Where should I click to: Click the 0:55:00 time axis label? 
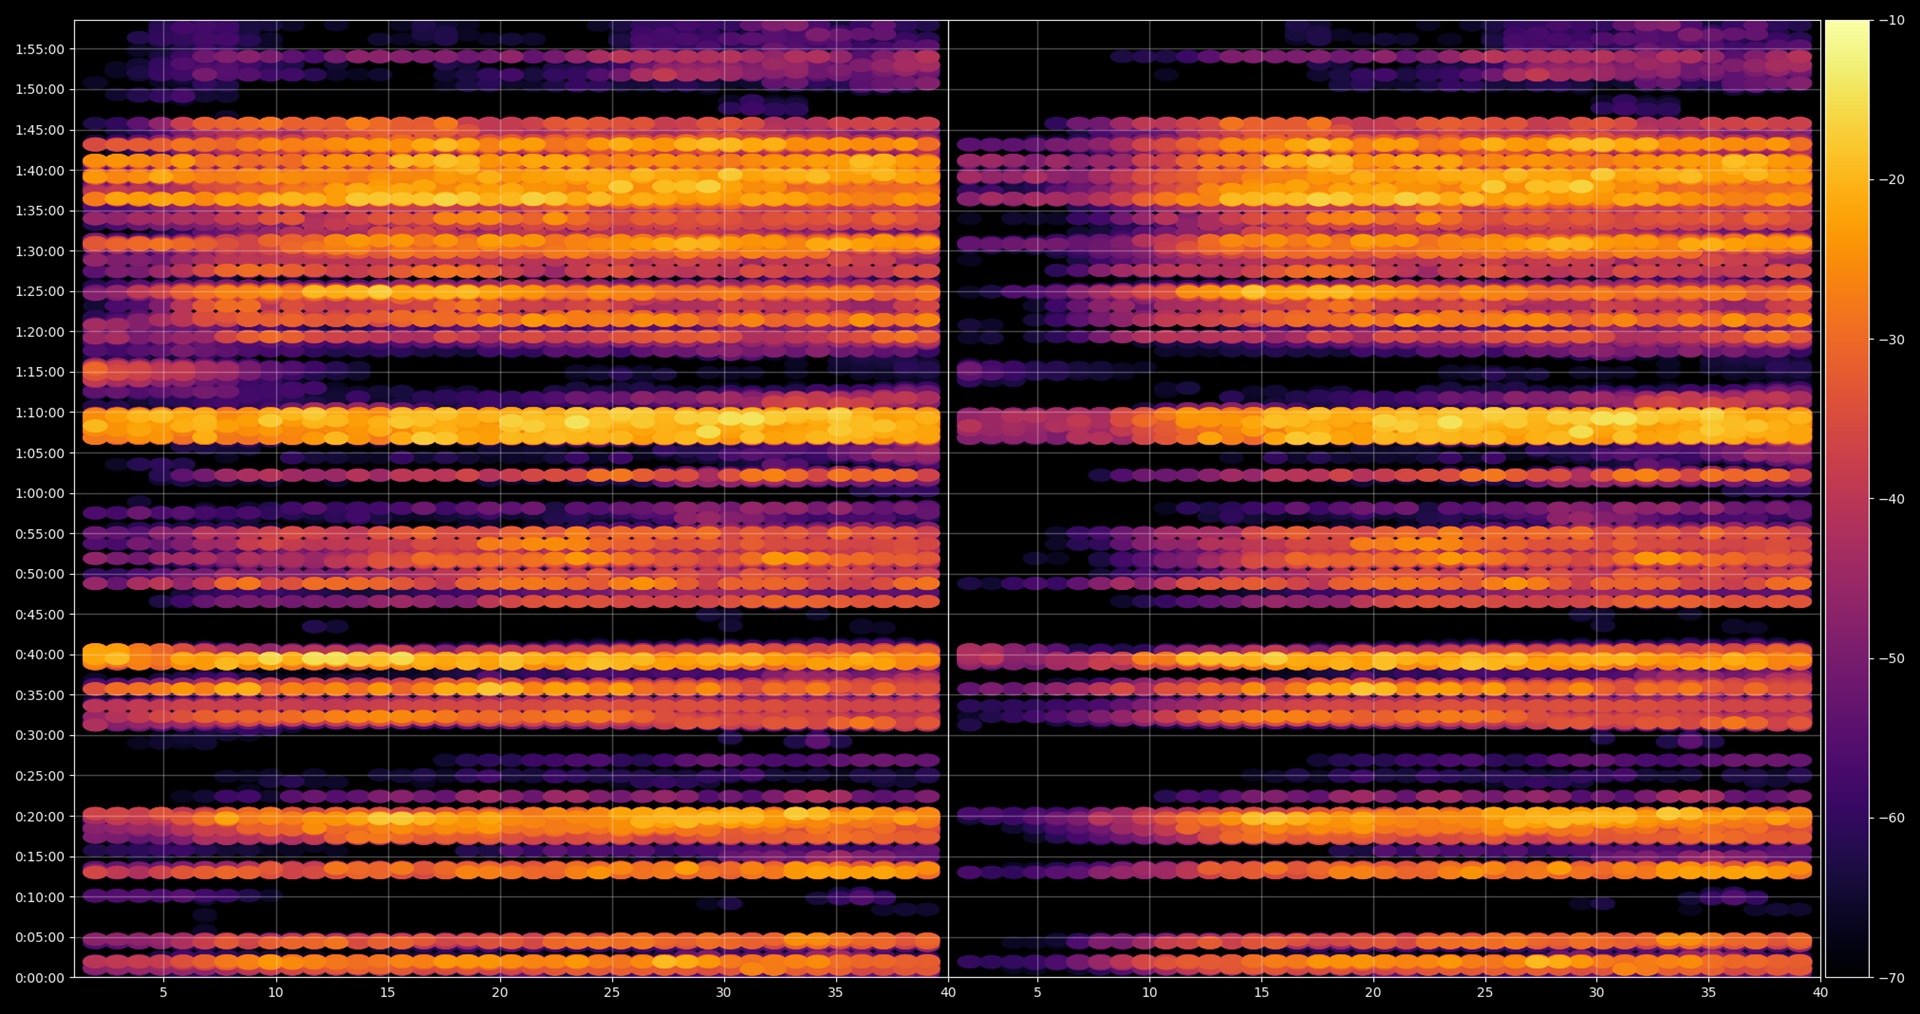[x=40, y=534]
